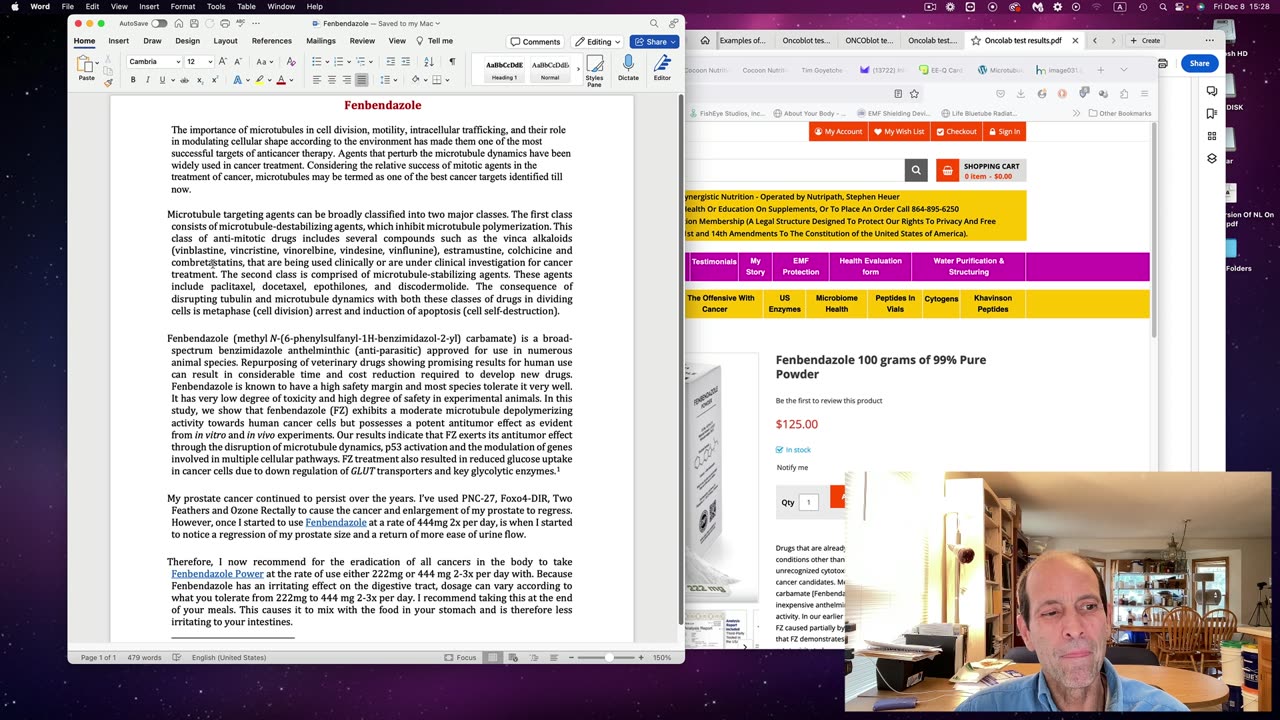Click the Justify alignment icon
Screen dimensions: 1280x720
coord(362,80)
